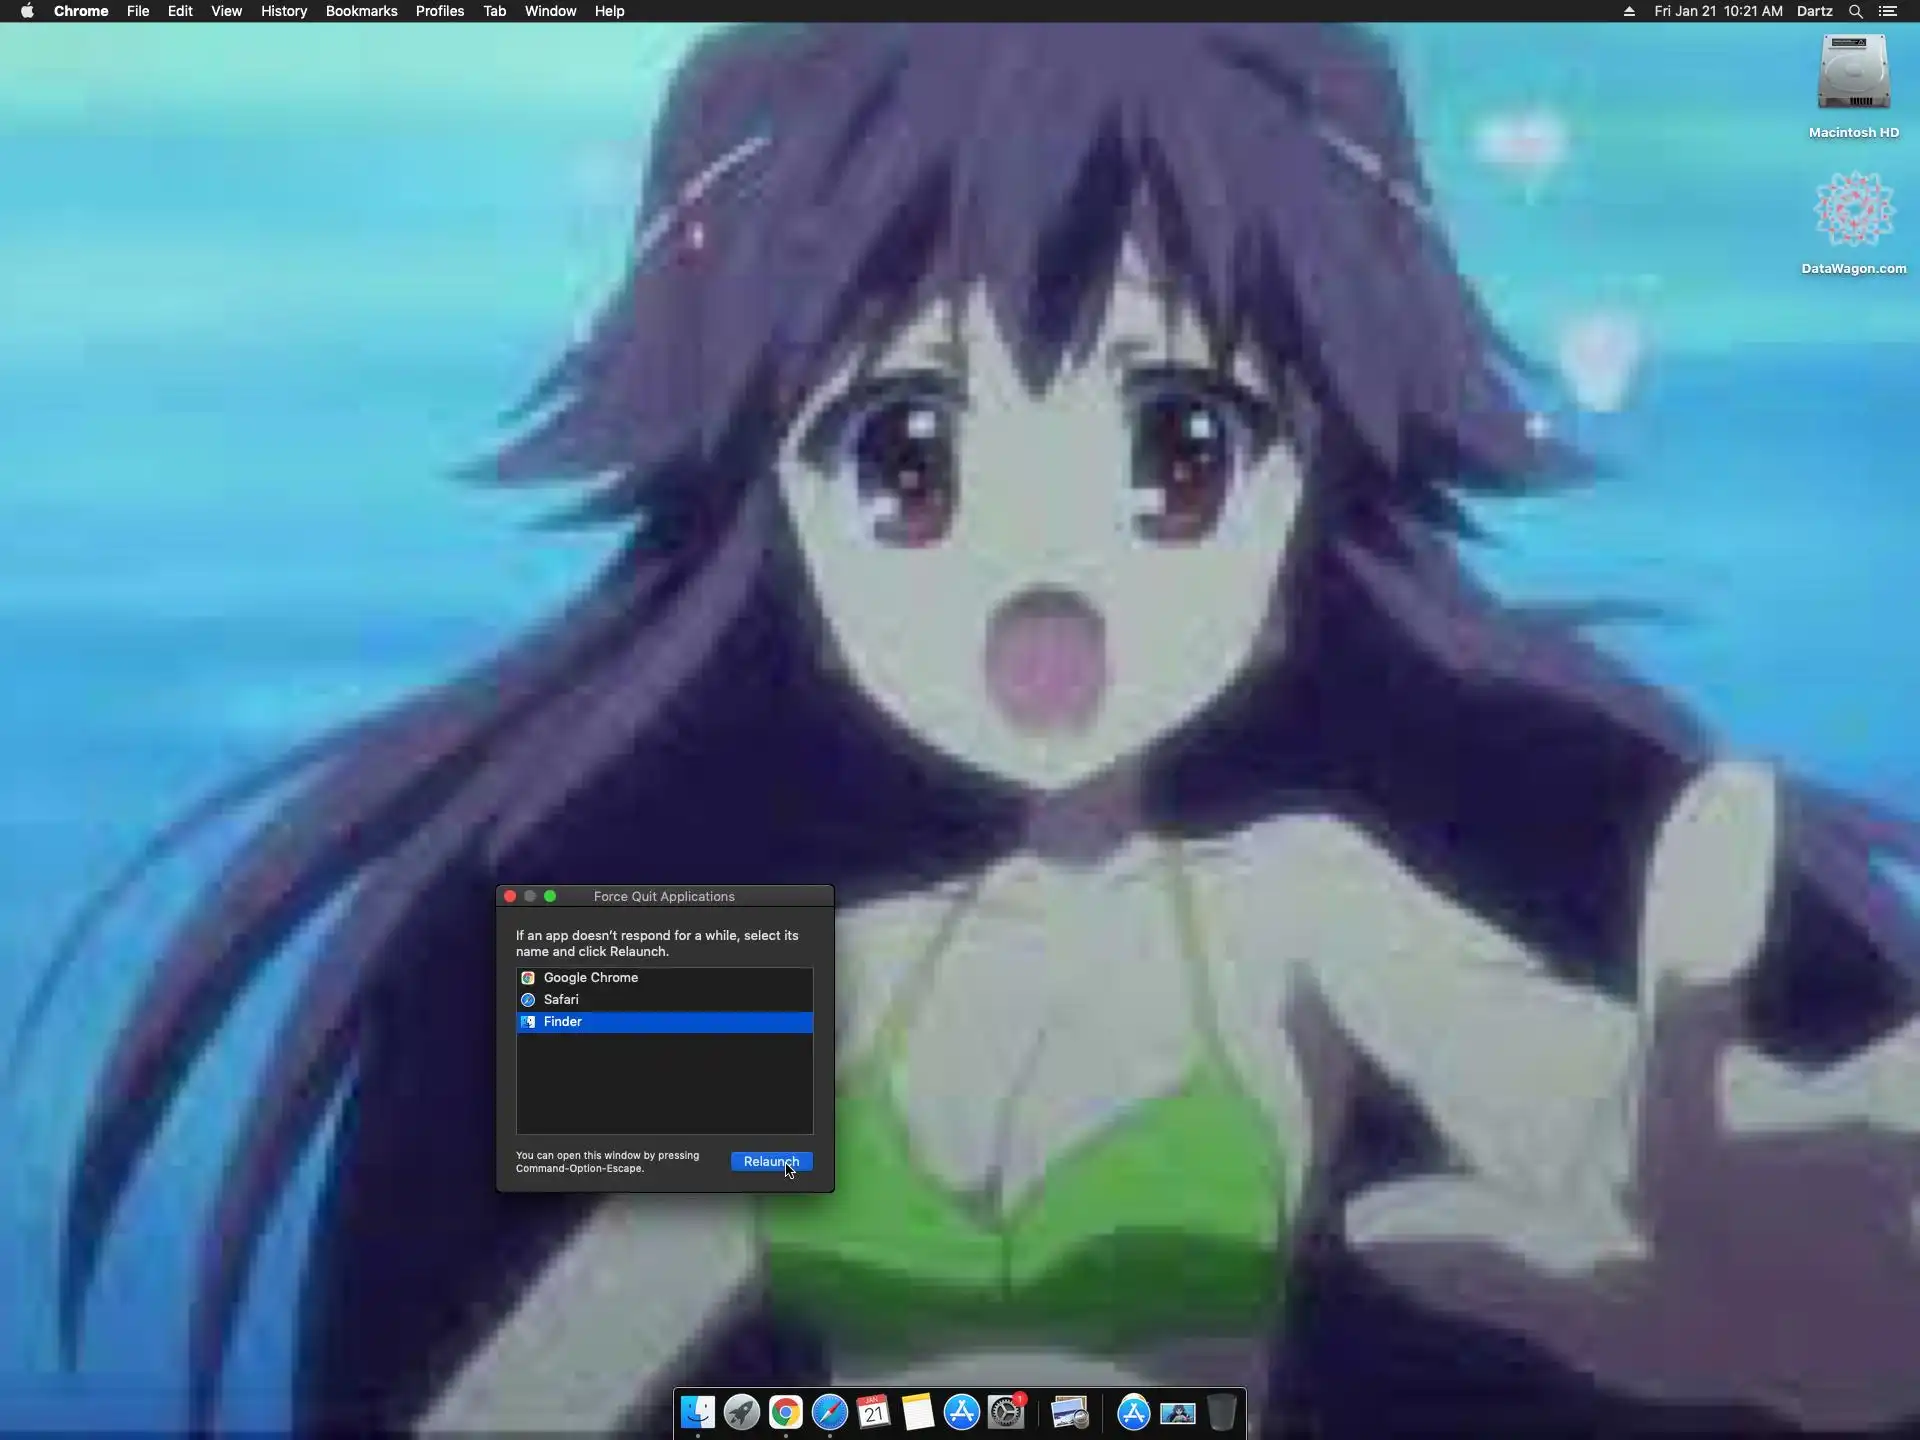1920x1440 pixels.
Task: Open Notification Center list icon
Action: [1888, 11]
